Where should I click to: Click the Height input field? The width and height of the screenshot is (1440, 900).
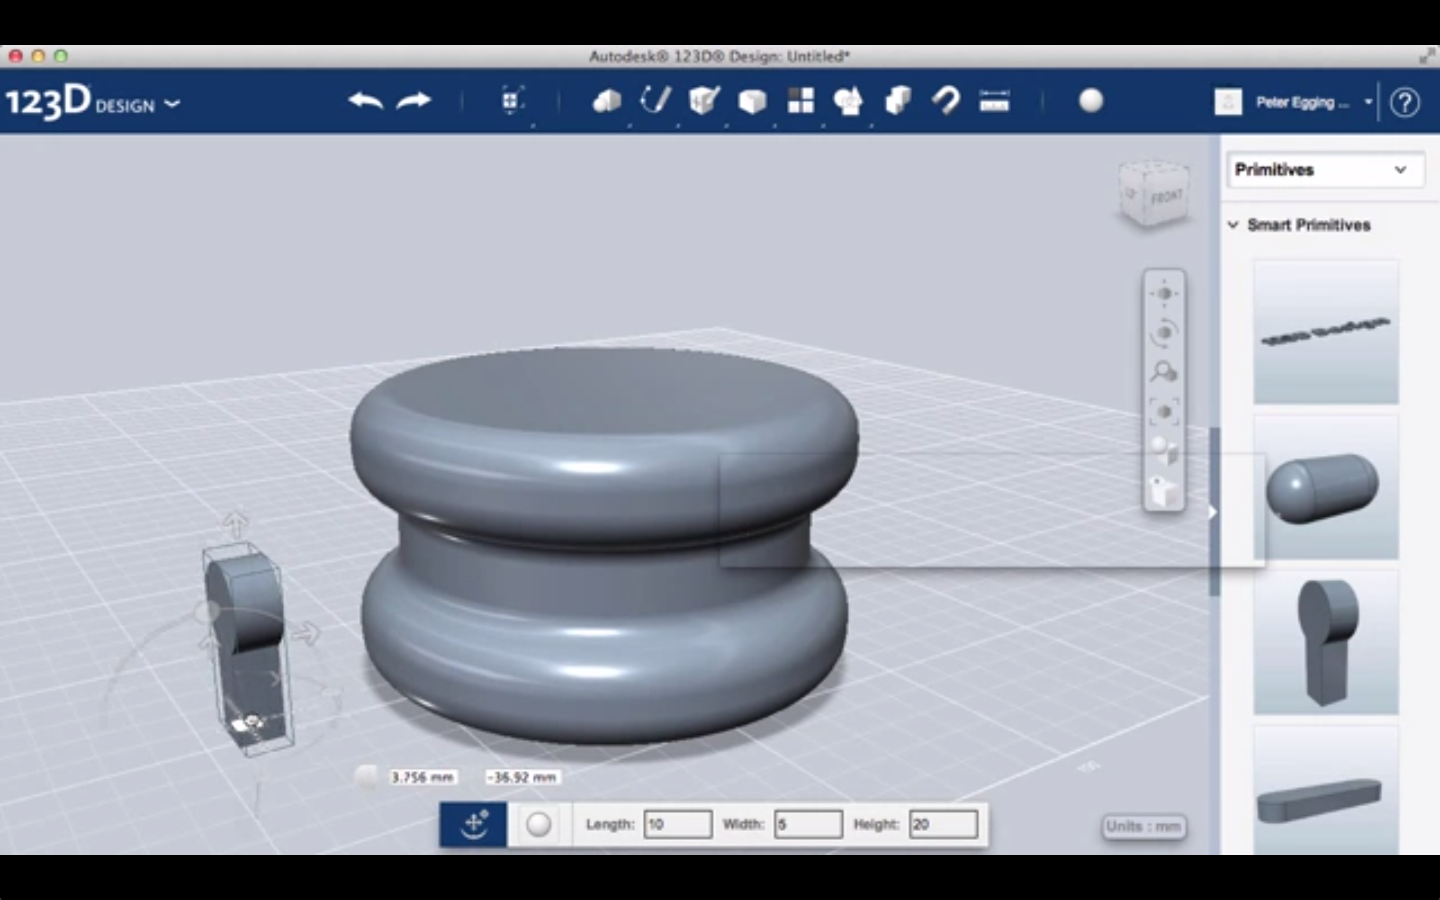[943, 824]
